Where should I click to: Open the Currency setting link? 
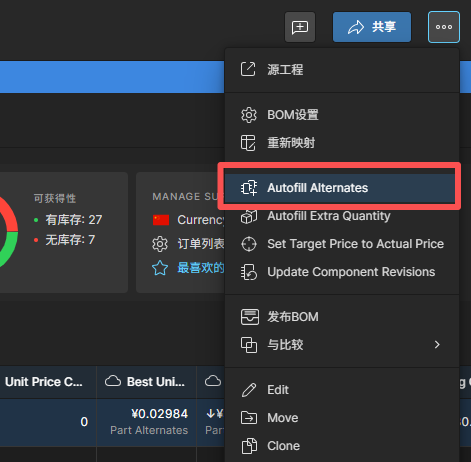tap(201, 220)
